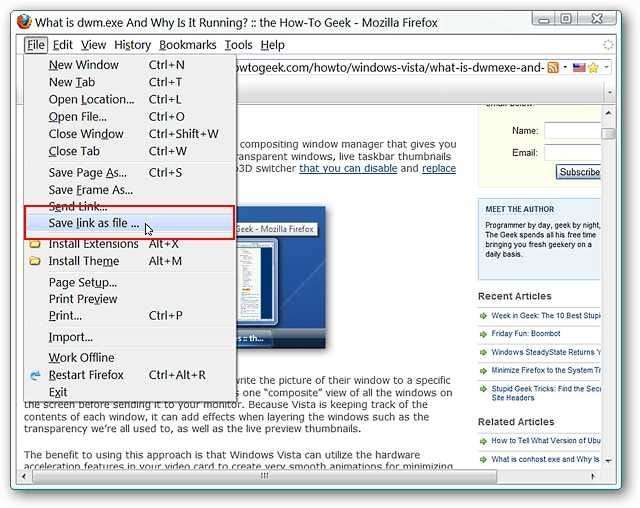The height and width of the screenshot is (508, 640).
Task: Click the Subscribe button
Action: (x=579, y=172)
